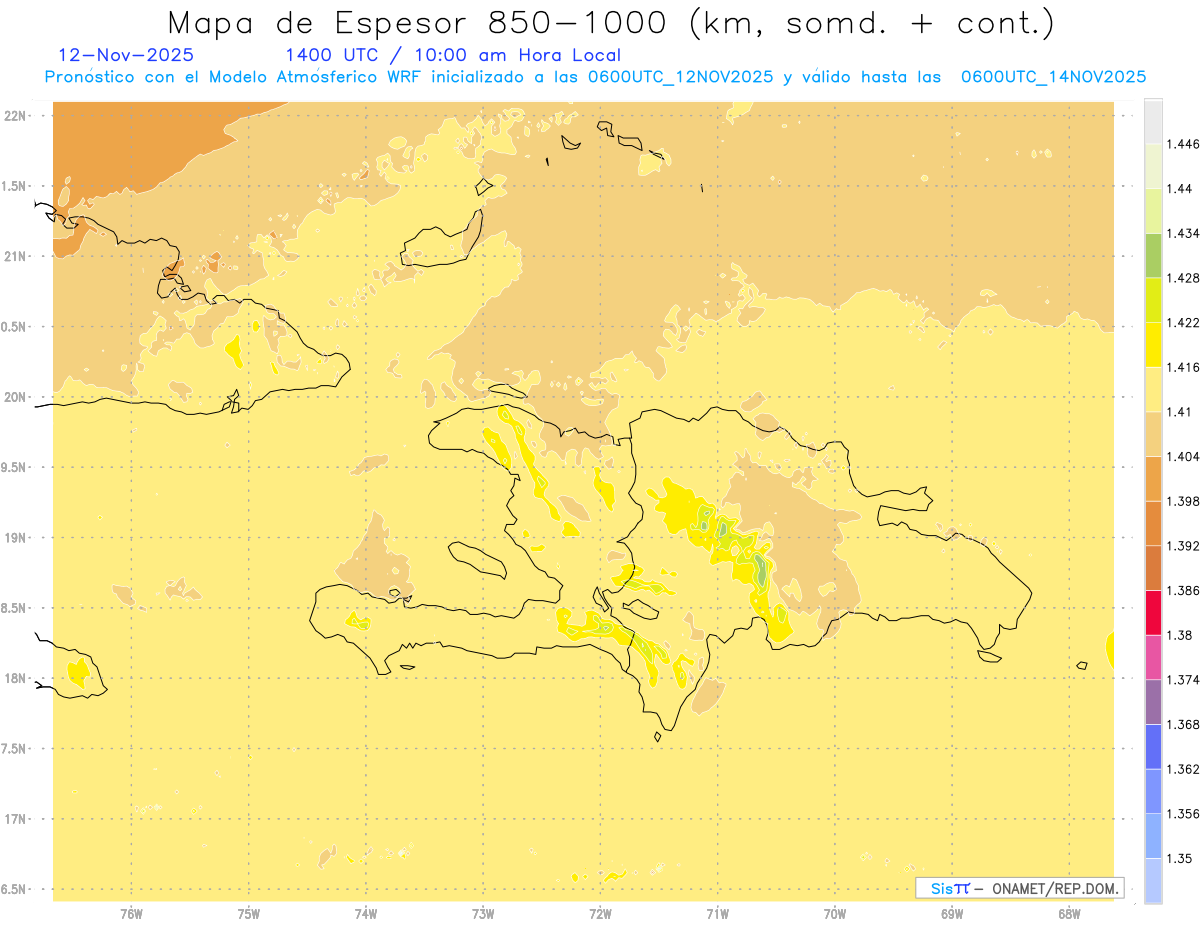The height and width of the screenshot is (927, 1200).
Task: Click the purple legend band between 1.374 and 1.368
Action: click(x=1153, y=702)
